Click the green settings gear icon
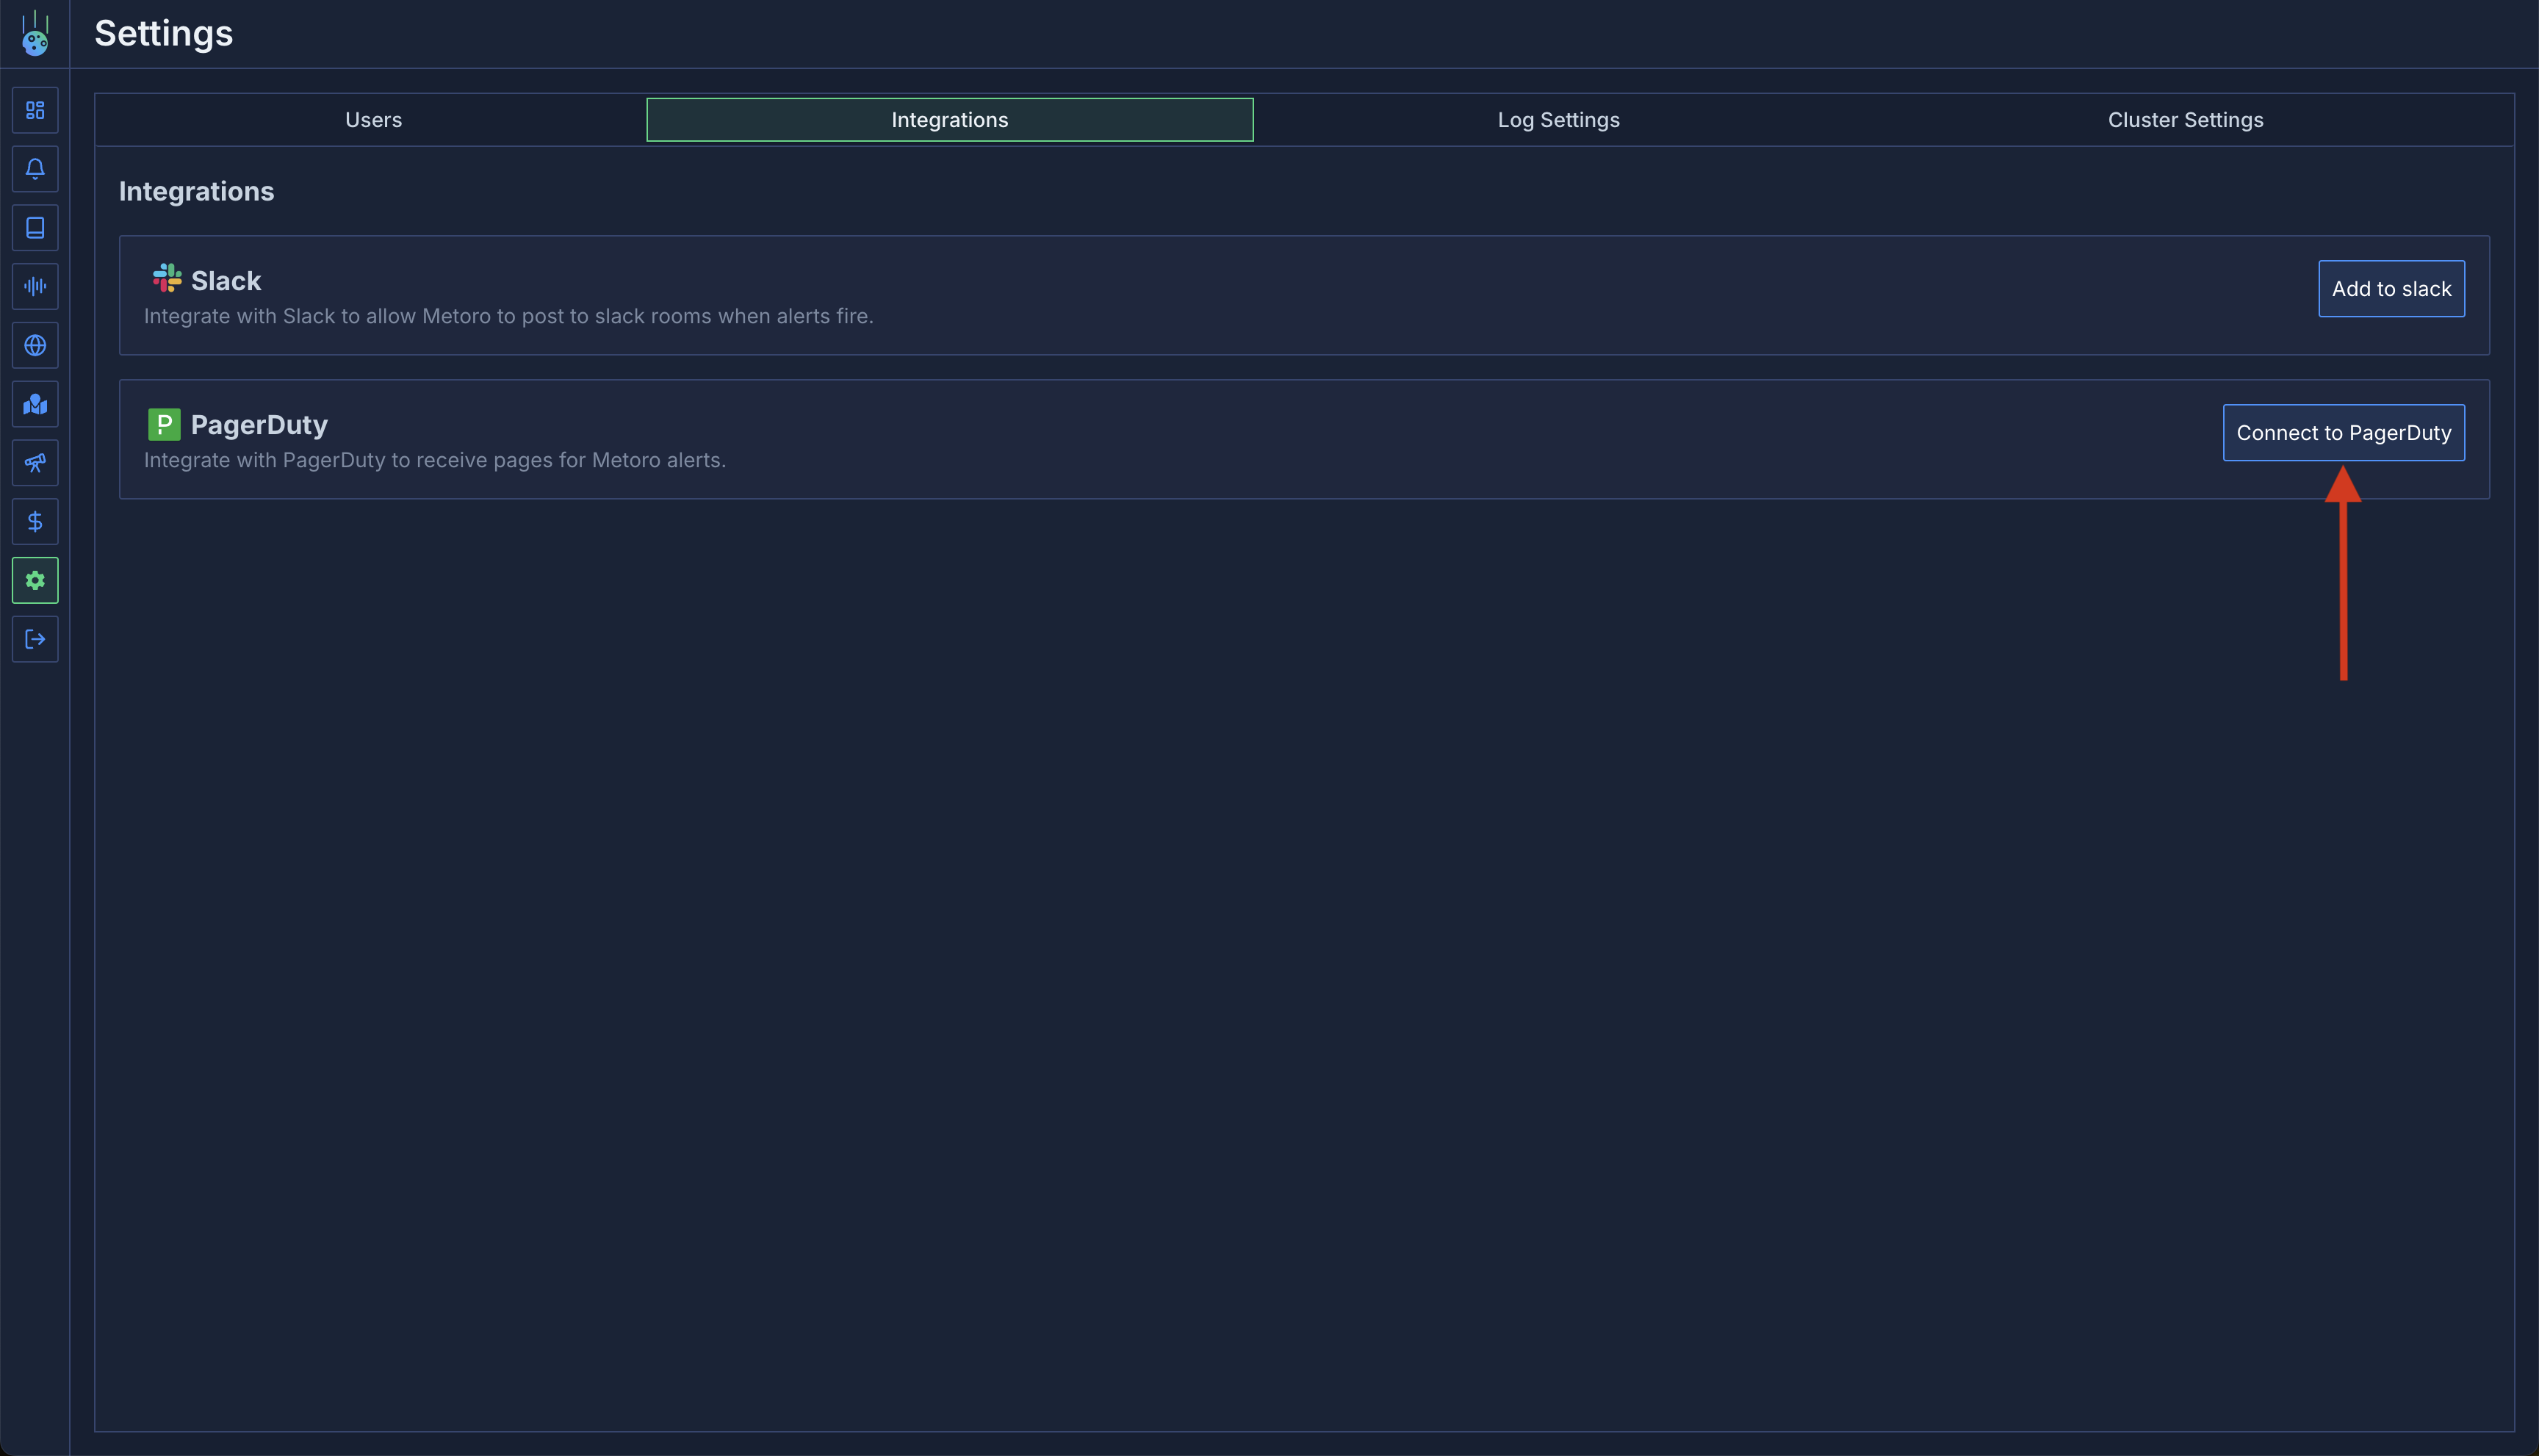This screenshot has height=1456, width=2539. point(35,580)
